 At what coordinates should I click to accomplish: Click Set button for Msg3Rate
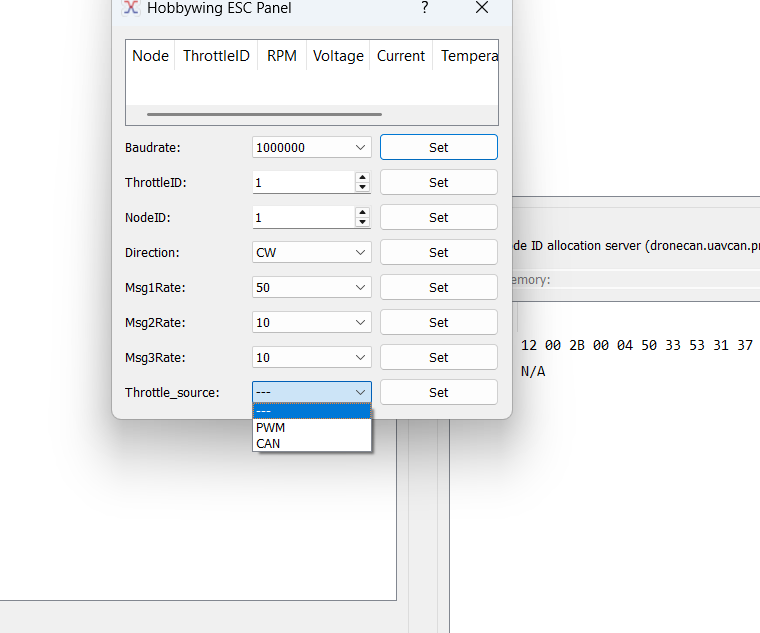(x=439, y=357)
